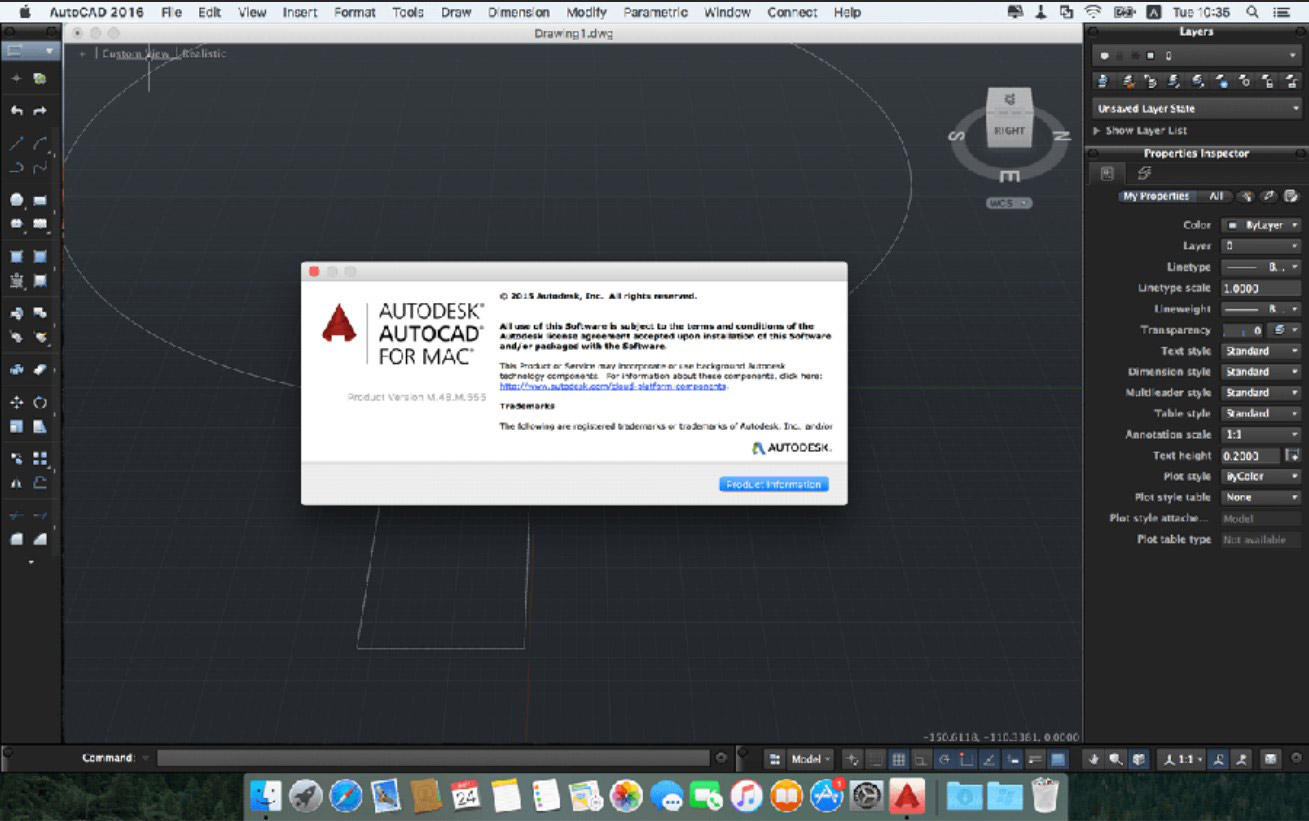
Task: Open the Pan tool in the status bar
Action: point(1094,758)
